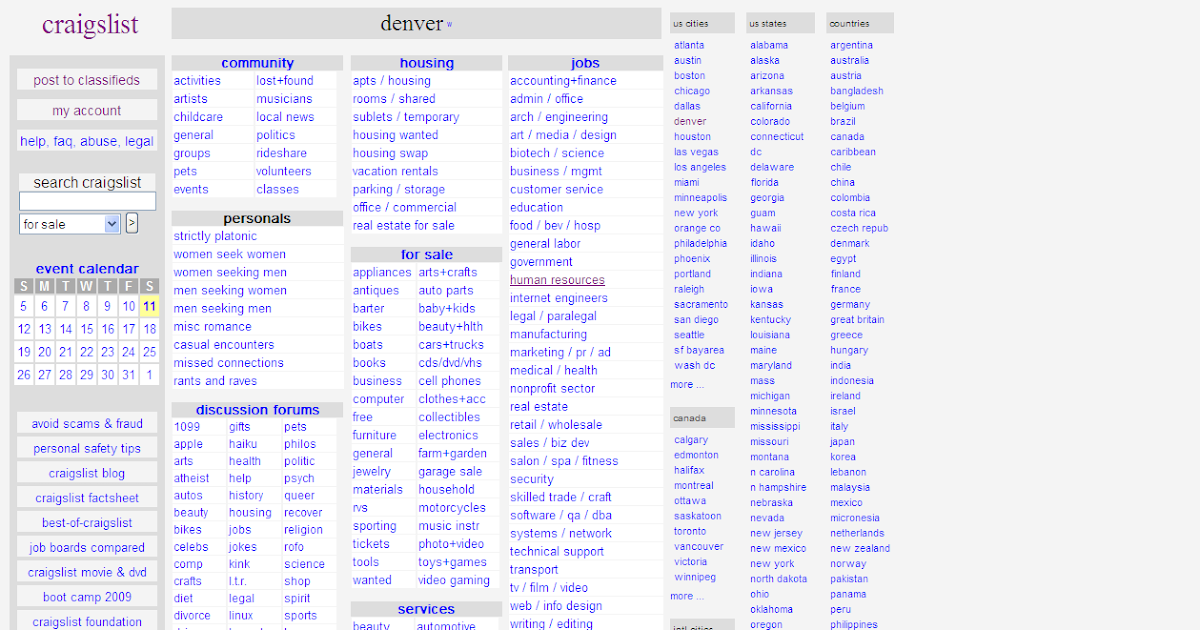Click the ">" search submit button

pyautogui.click(x=131, y=223)
